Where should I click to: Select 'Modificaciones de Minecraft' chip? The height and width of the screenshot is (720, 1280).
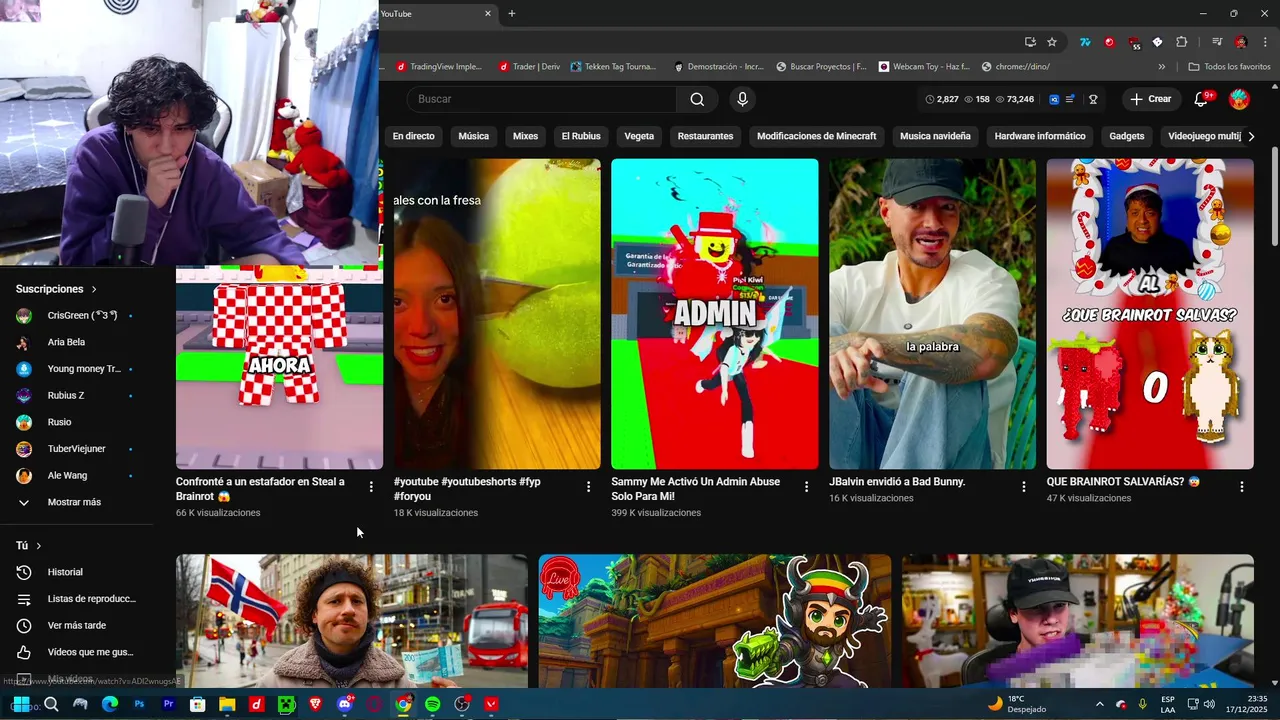pos(816,136)
